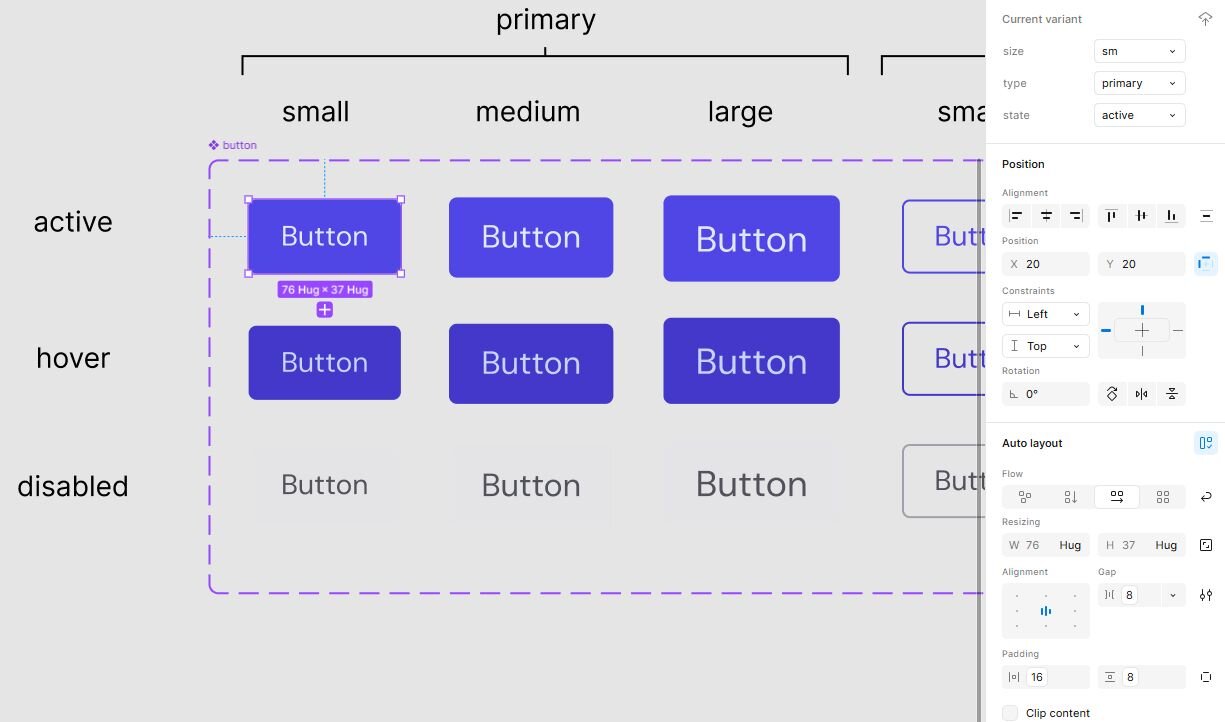Click the individual padding icon
Viewport: 1225px width, 722px height.
click(x=1206, y=677)
